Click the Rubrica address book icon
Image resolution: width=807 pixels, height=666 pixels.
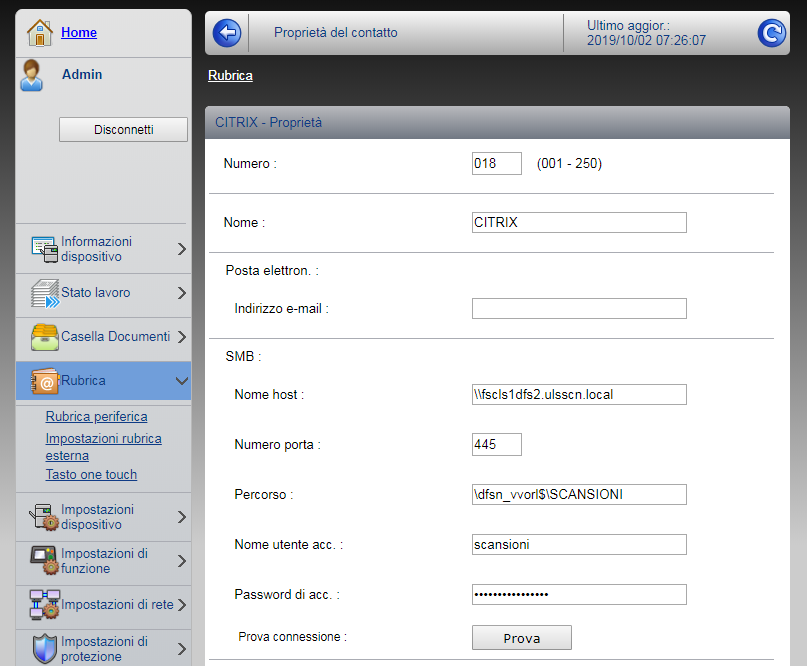click(45, 381)
